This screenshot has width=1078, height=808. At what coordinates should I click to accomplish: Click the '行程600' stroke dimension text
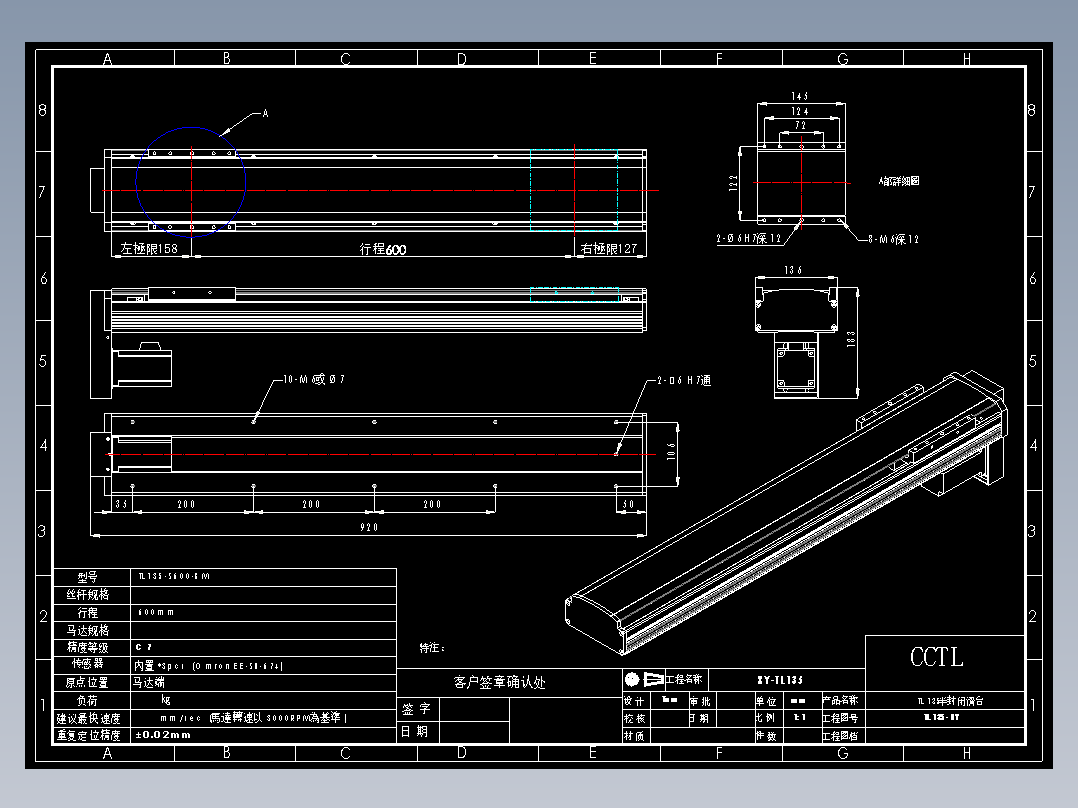coord(383,249)
